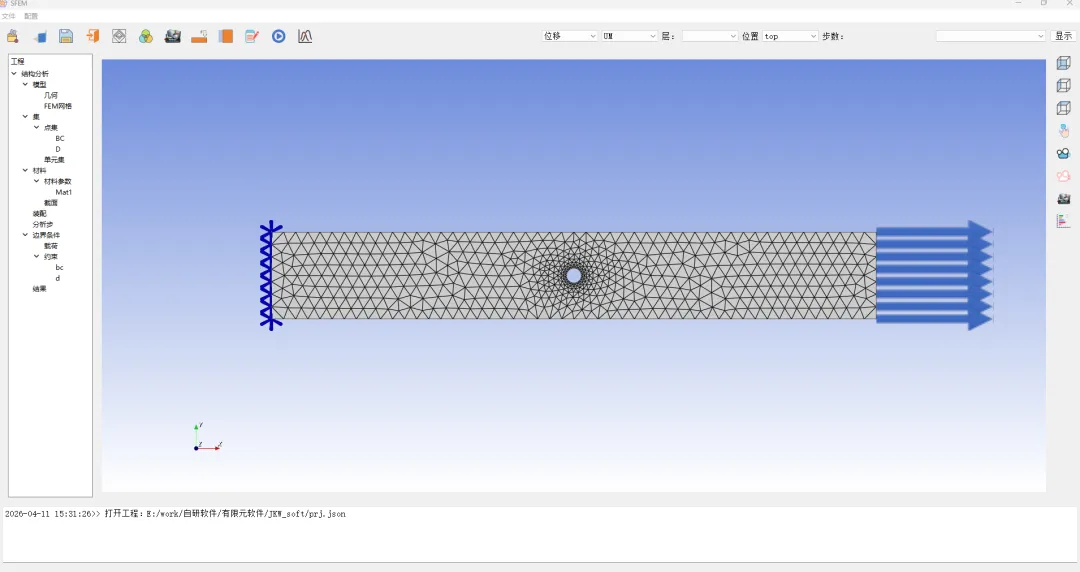Screen dimensions: 1080x572
Task: Click the 显示 button
Action: pos(1063,36)
